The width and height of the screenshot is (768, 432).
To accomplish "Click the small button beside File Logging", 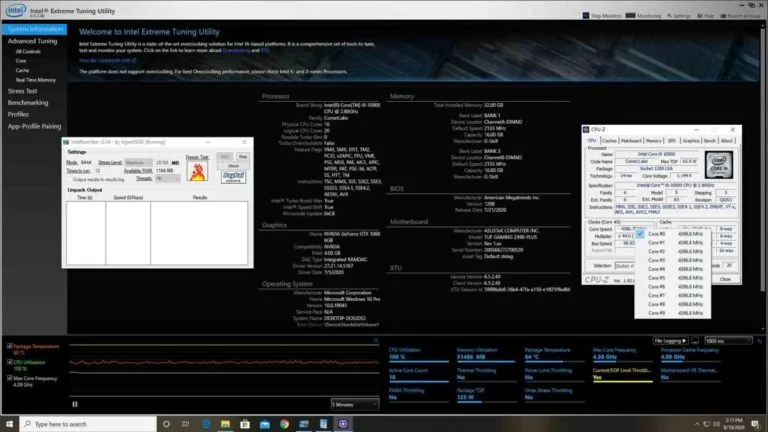I will (695, 340).
